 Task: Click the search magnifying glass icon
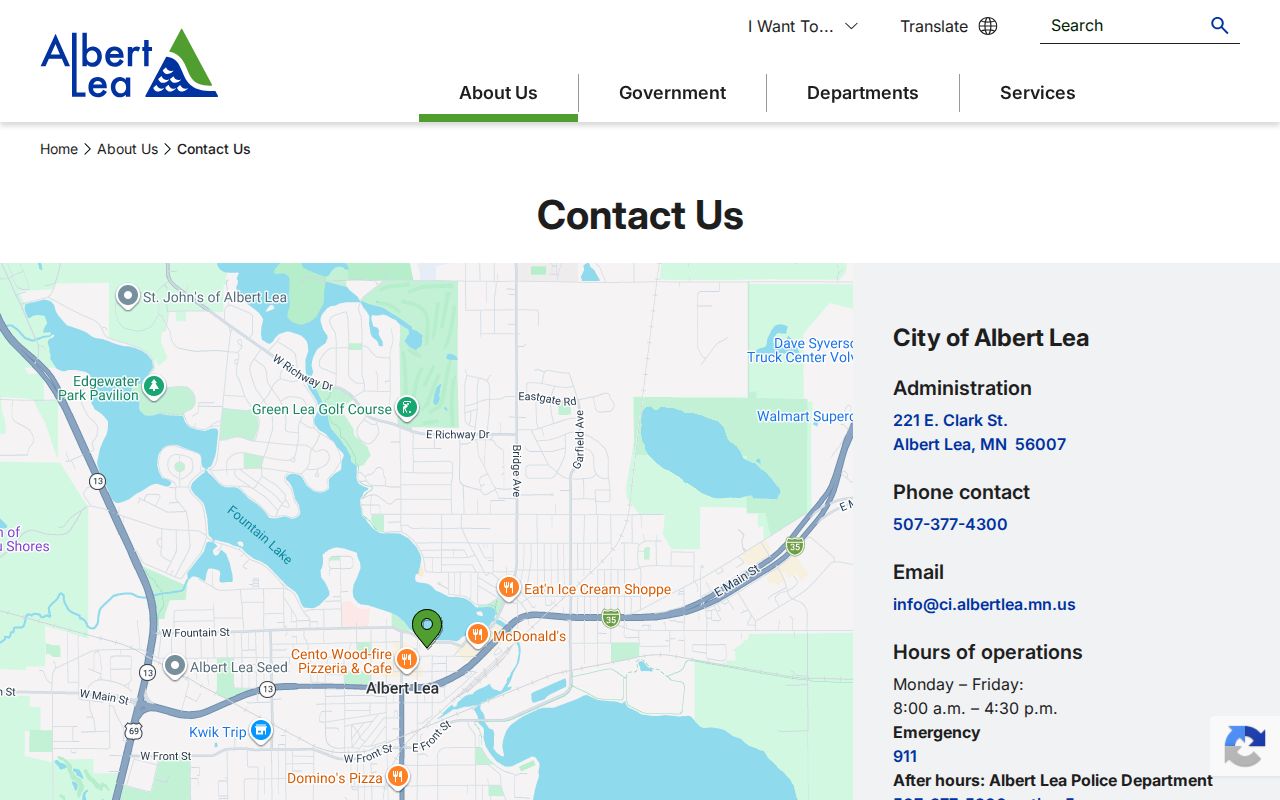click(x=1219, y=26)
